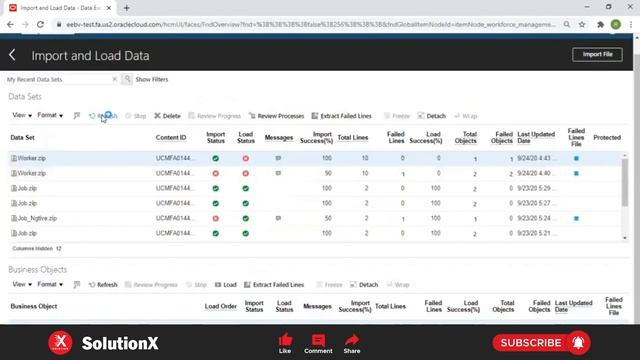Click the Data Sets query by example icon
Image resolution: width=640 pixels, height=360 pixels.
click(76, 116)
